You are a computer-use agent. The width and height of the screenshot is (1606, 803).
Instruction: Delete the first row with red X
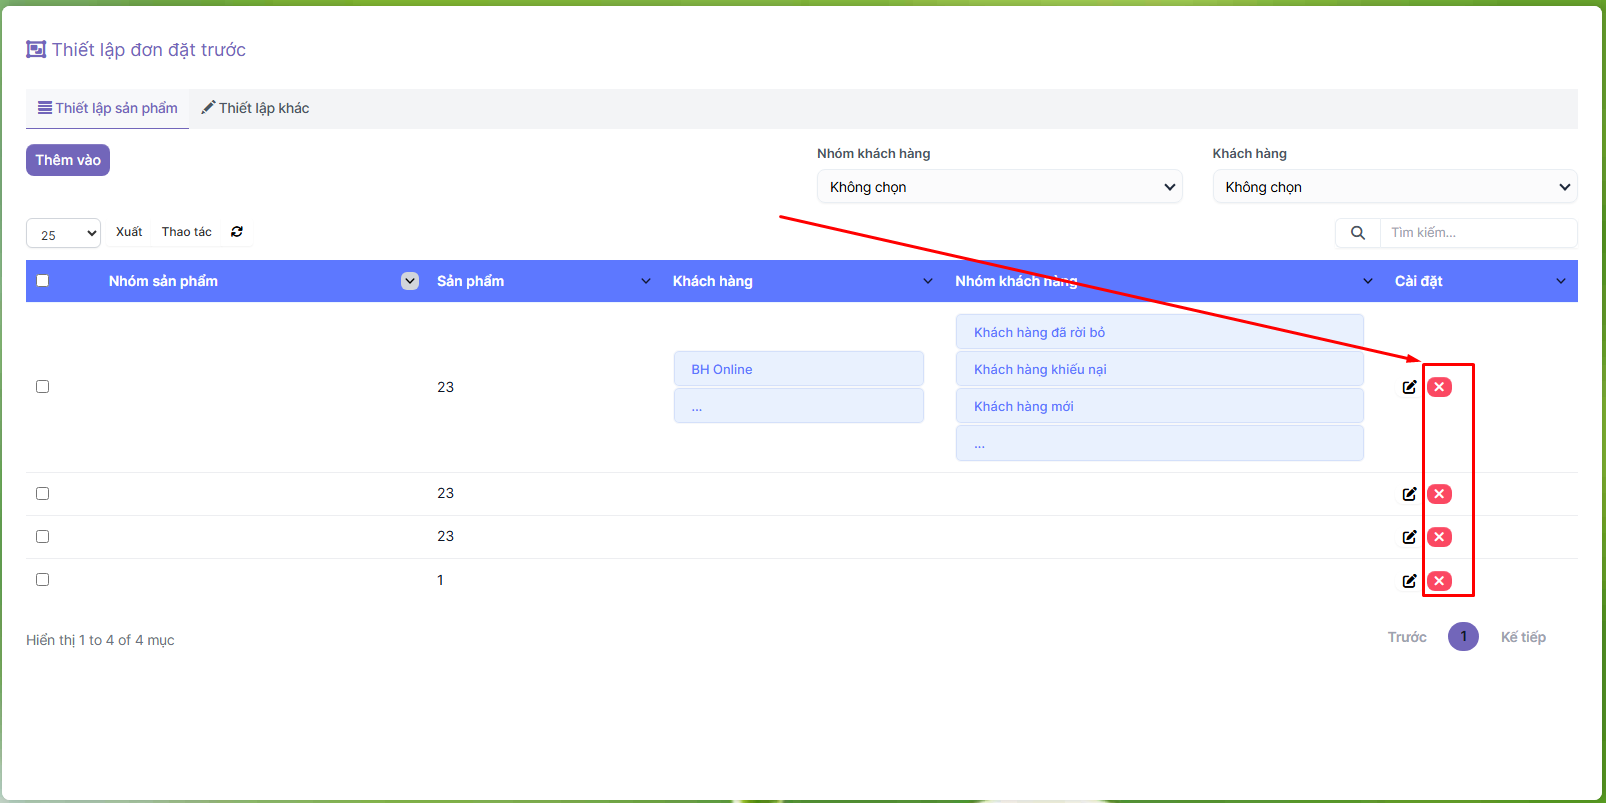[x=1439, y=387]
